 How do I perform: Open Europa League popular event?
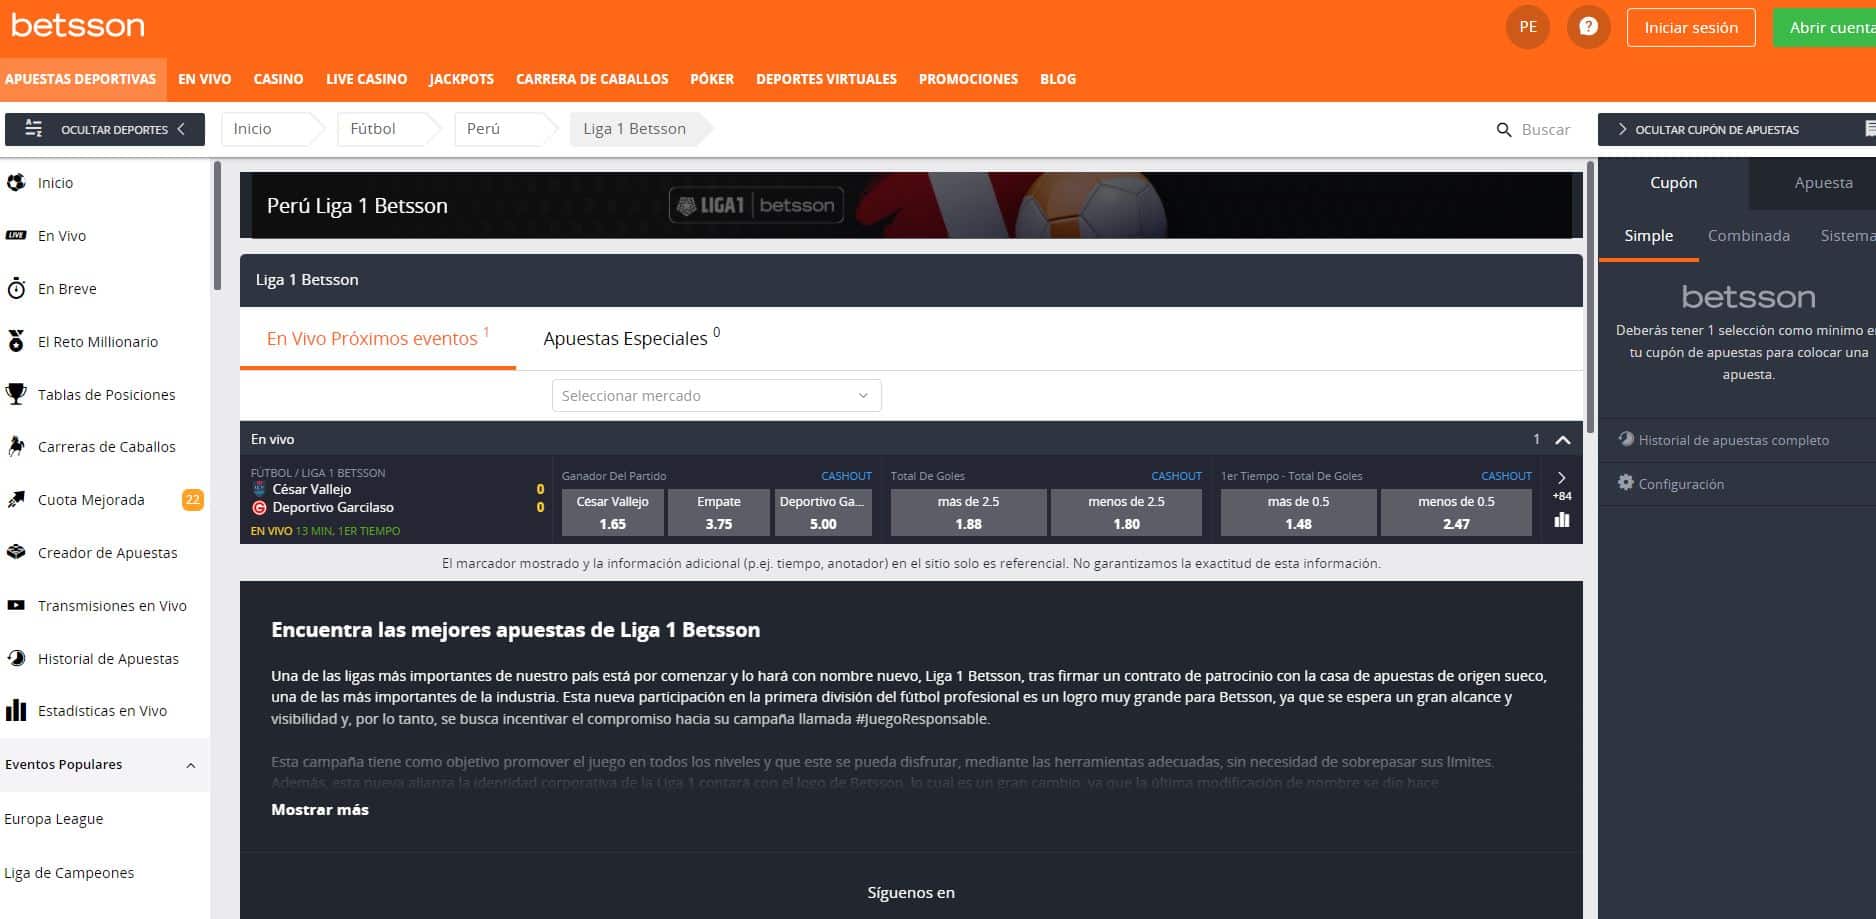54,819
